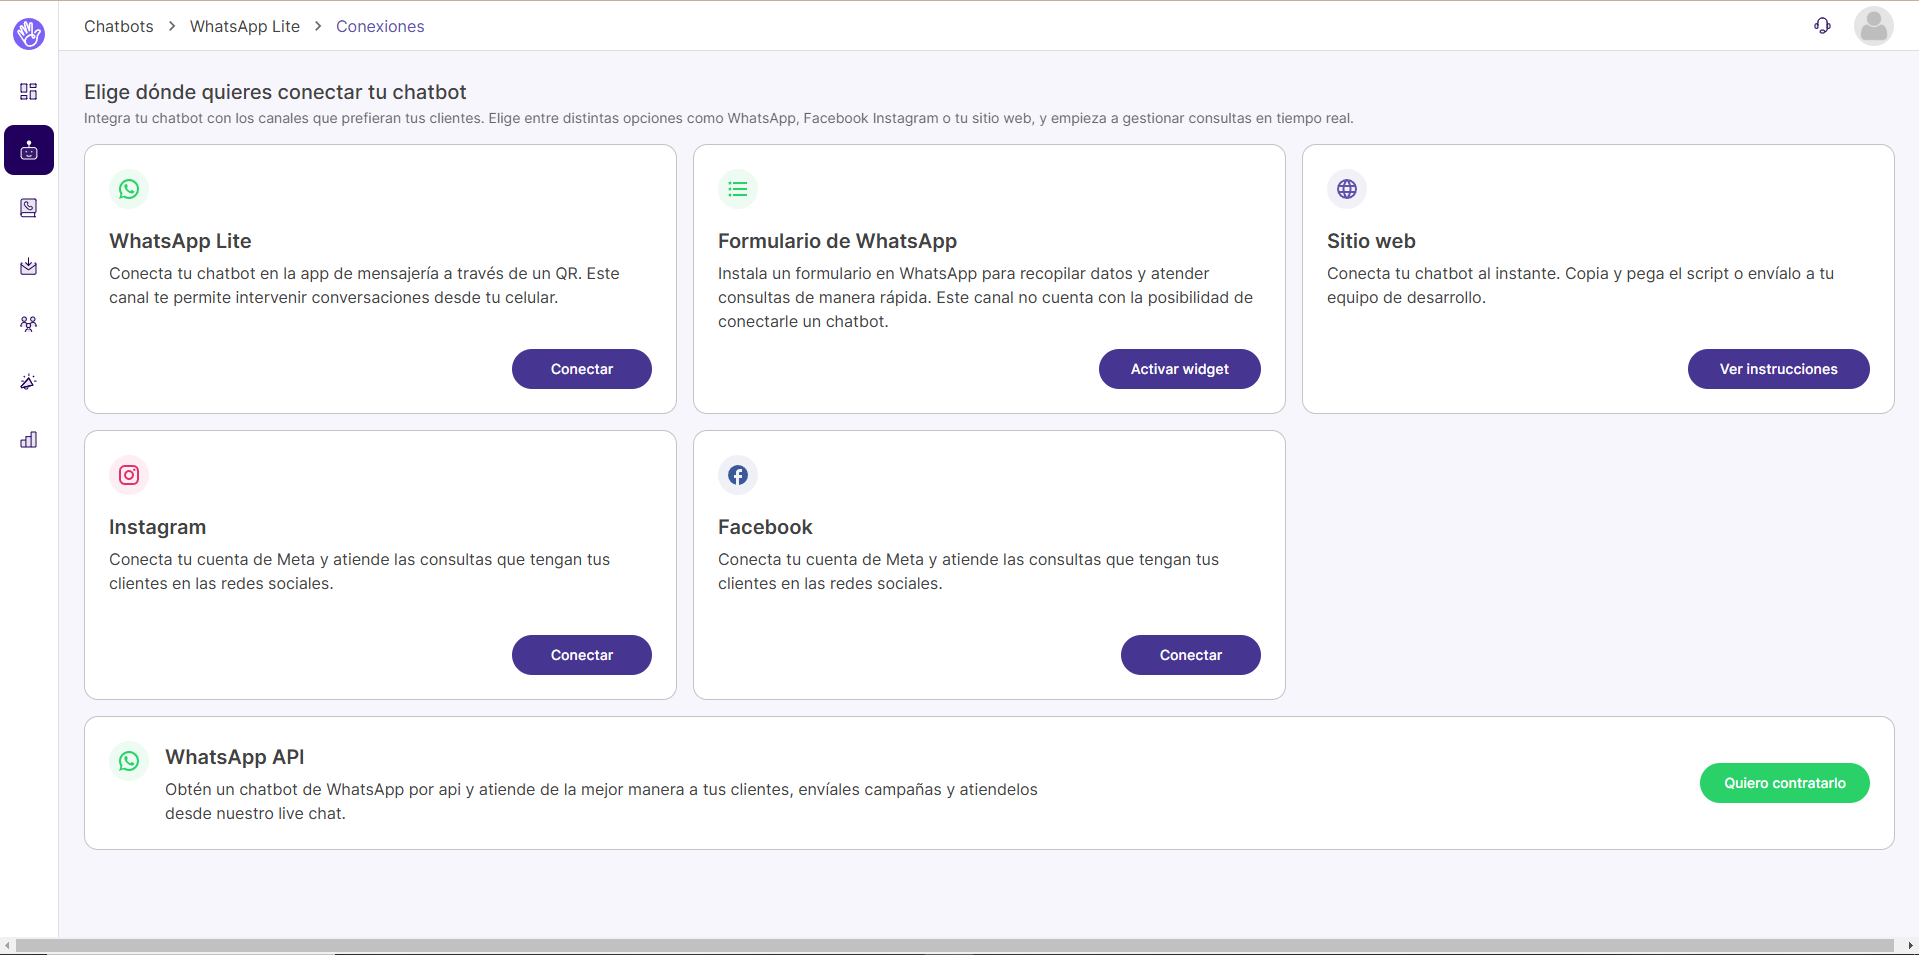Open the inbox download icon in sidebar

[29, 266]
